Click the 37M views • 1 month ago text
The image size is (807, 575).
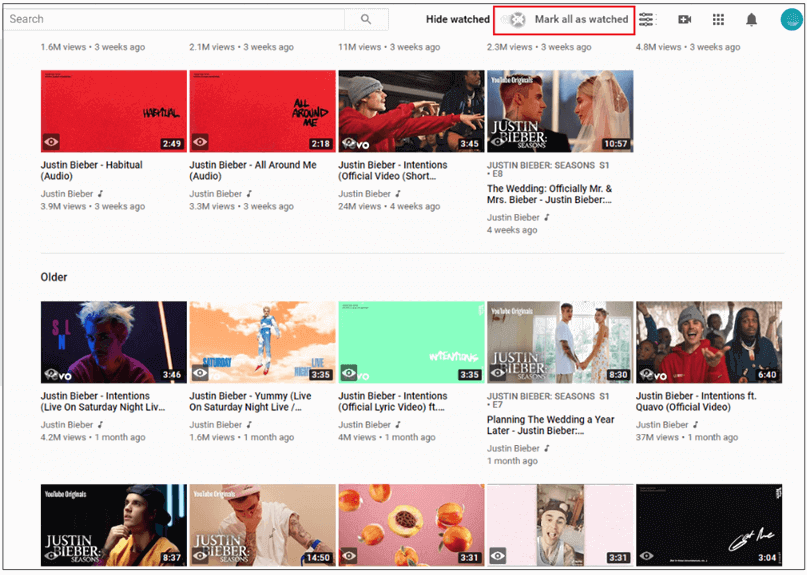[687, 438]
